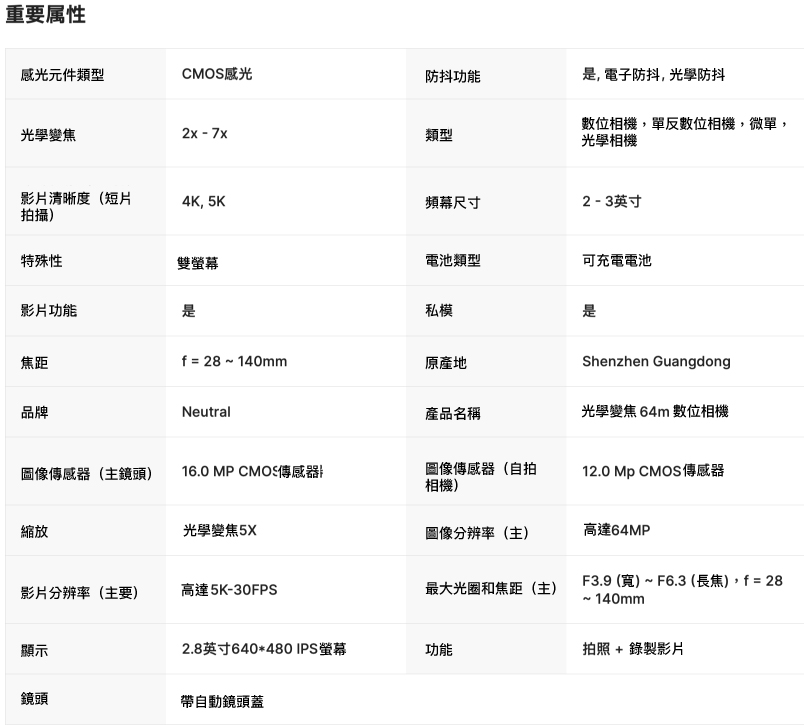804x725 pixels.
Task: Select the Shenzhen Guangdong origin value
Action: 656,361
